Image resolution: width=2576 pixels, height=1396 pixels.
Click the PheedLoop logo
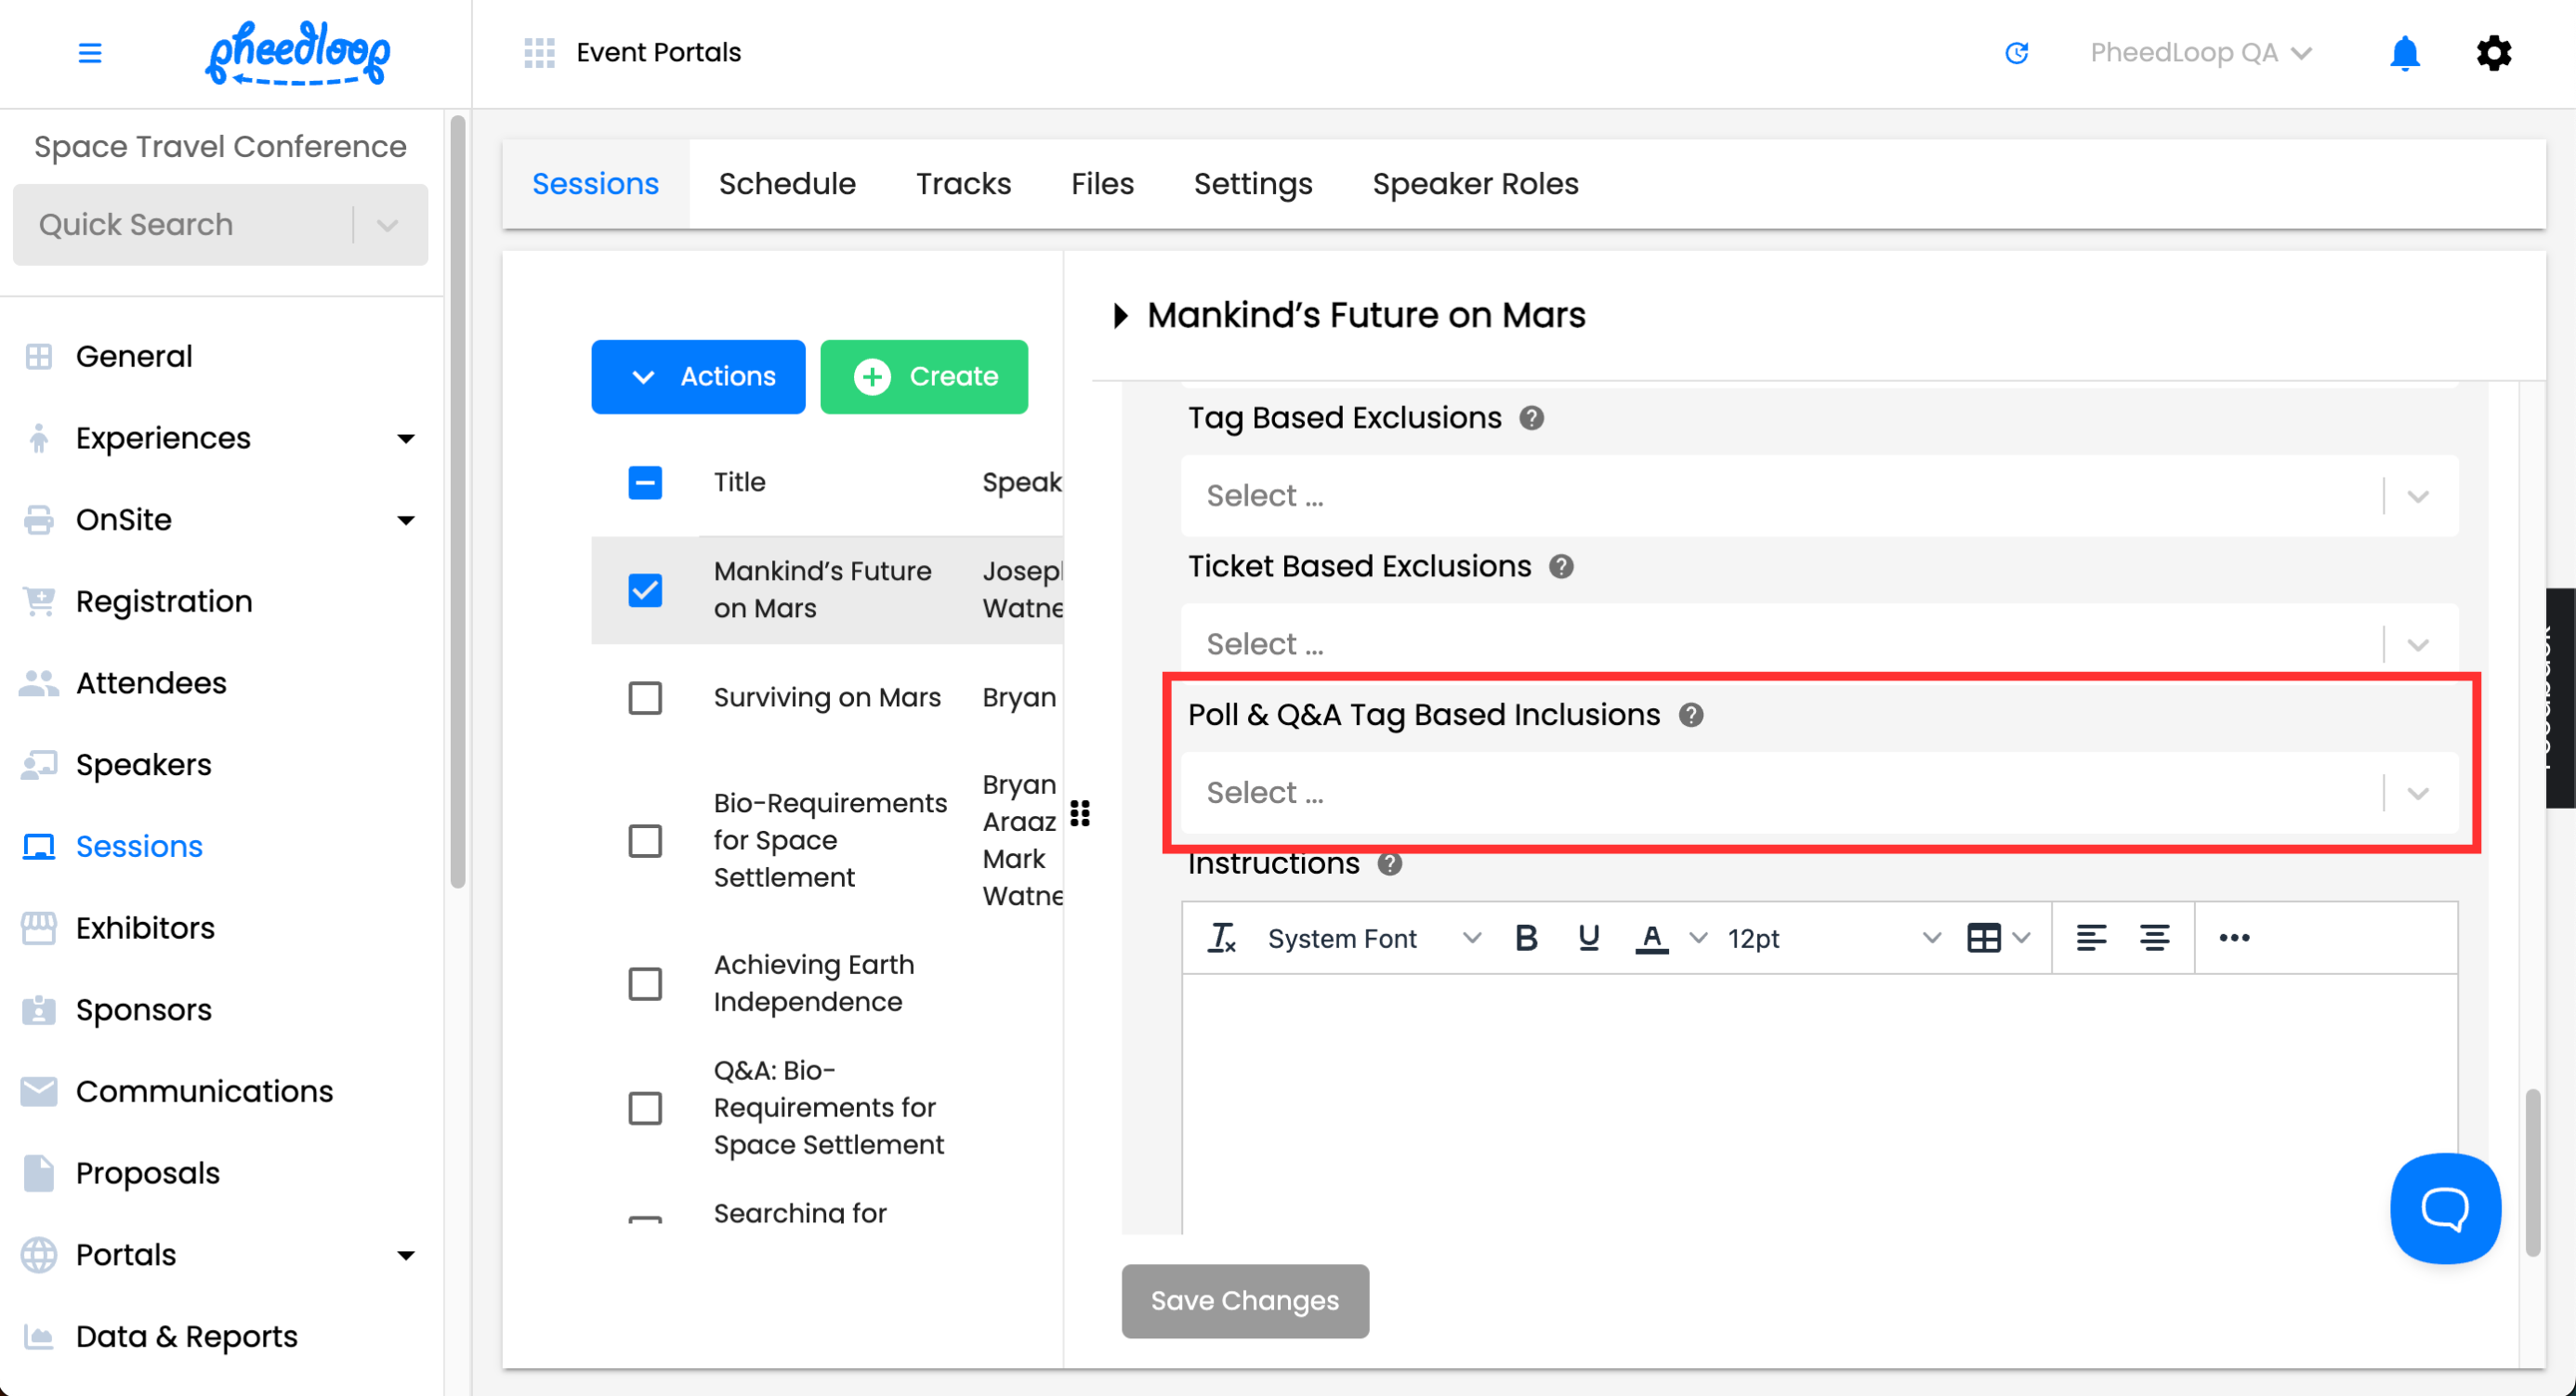point(298,53)
